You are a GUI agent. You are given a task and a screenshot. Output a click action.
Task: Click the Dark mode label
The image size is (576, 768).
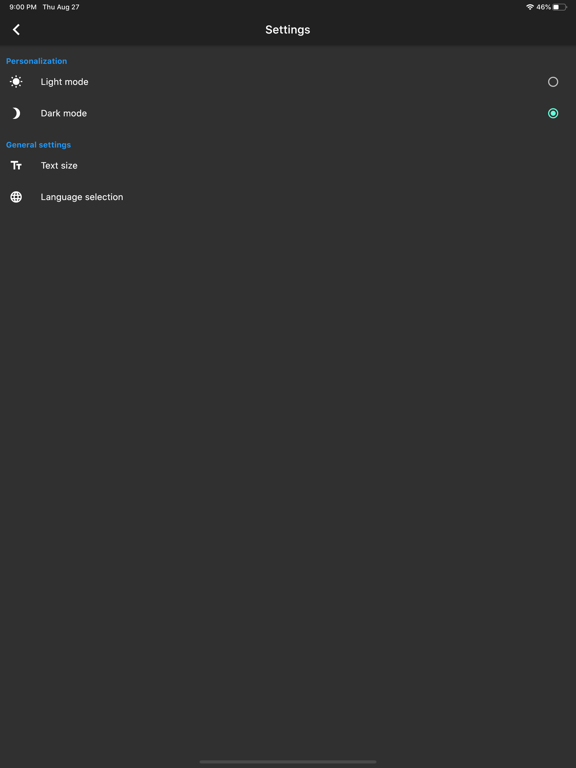[x=64, y=113]
